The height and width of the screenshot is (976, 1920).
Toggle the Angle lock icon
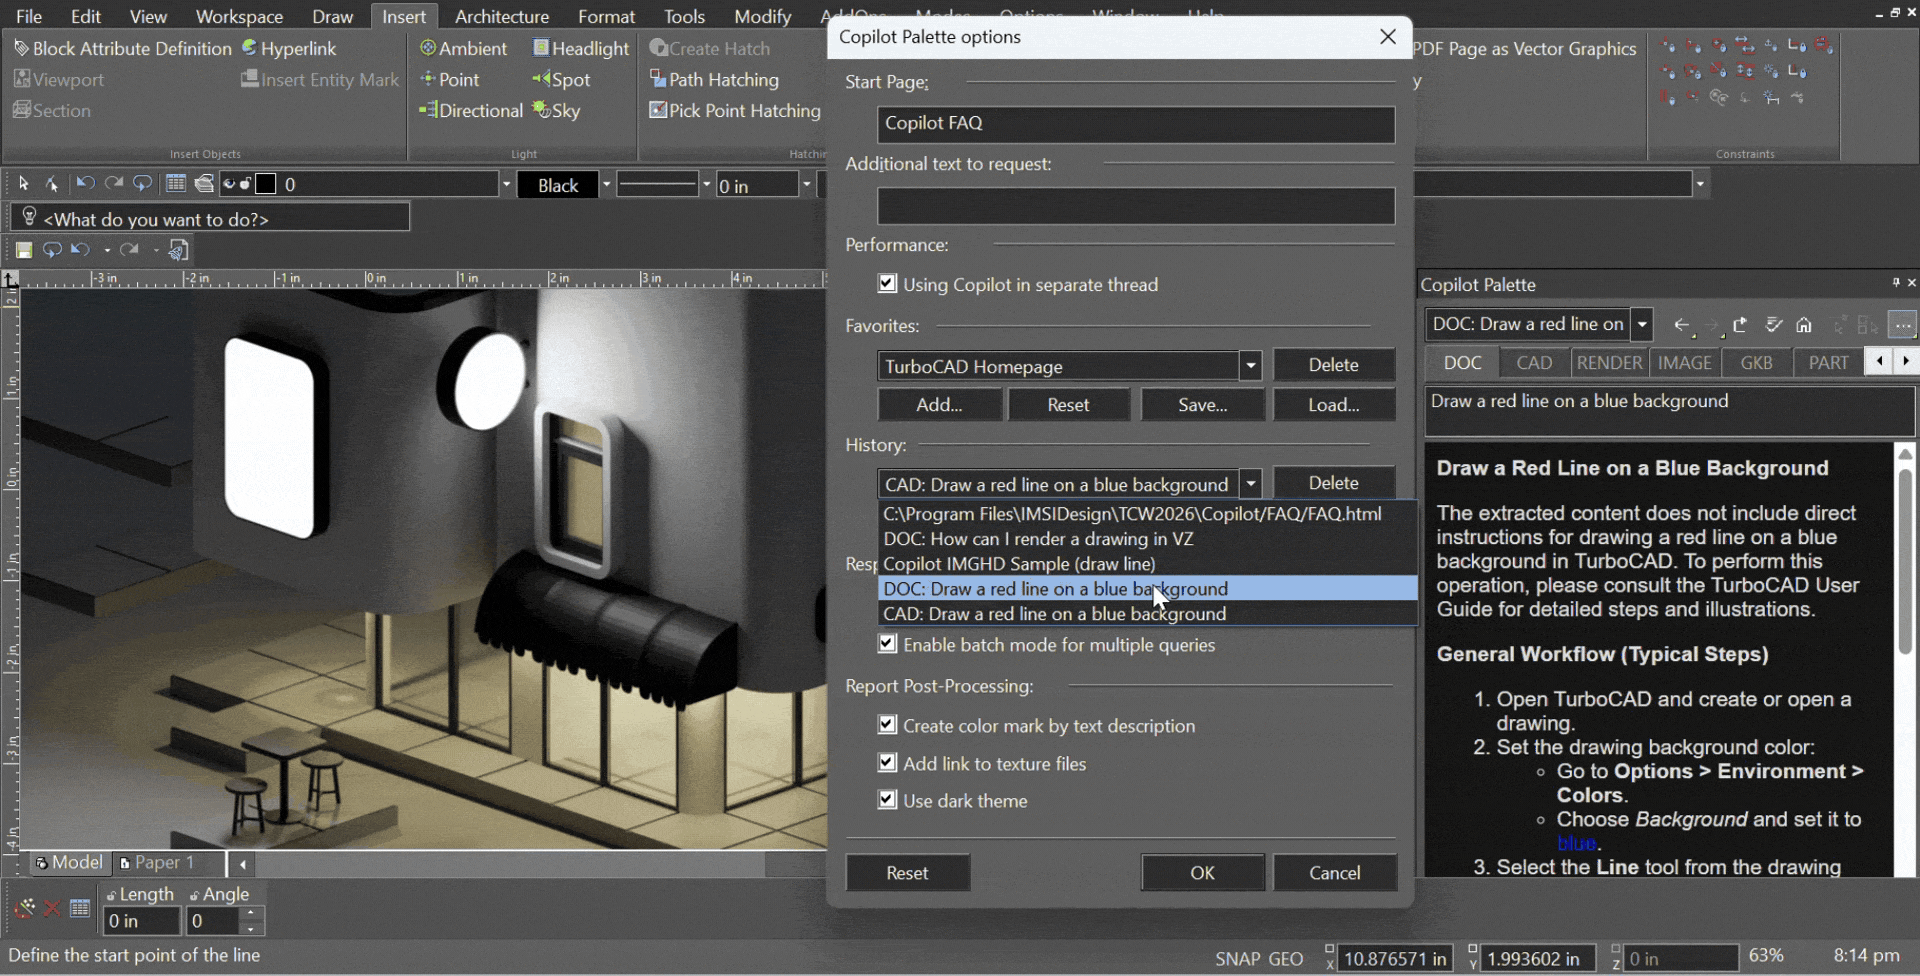click(x=194, y=895)
